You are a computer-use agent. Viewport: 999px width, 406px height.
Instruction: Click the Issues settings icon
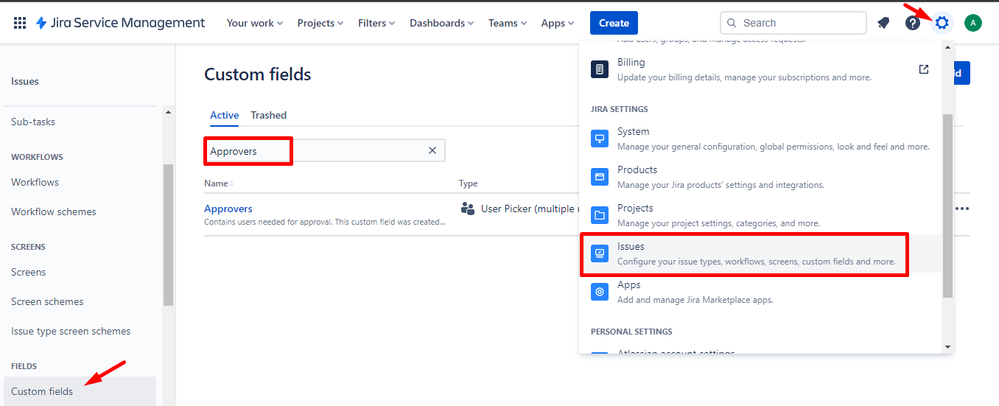pyautogui.click(x=600, y=254)
